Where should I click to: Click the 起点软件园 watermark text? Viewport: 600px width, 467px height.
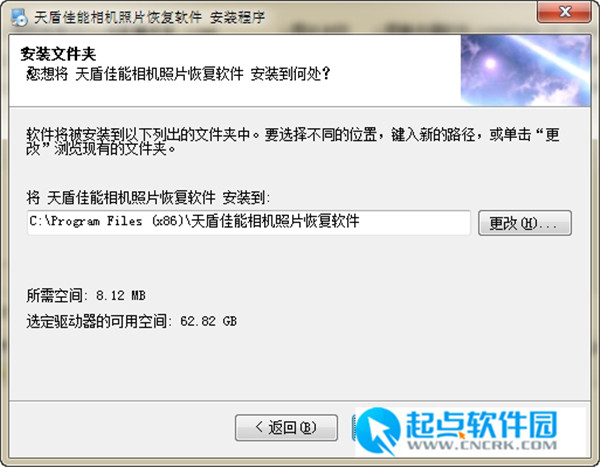tap(481, 425)
